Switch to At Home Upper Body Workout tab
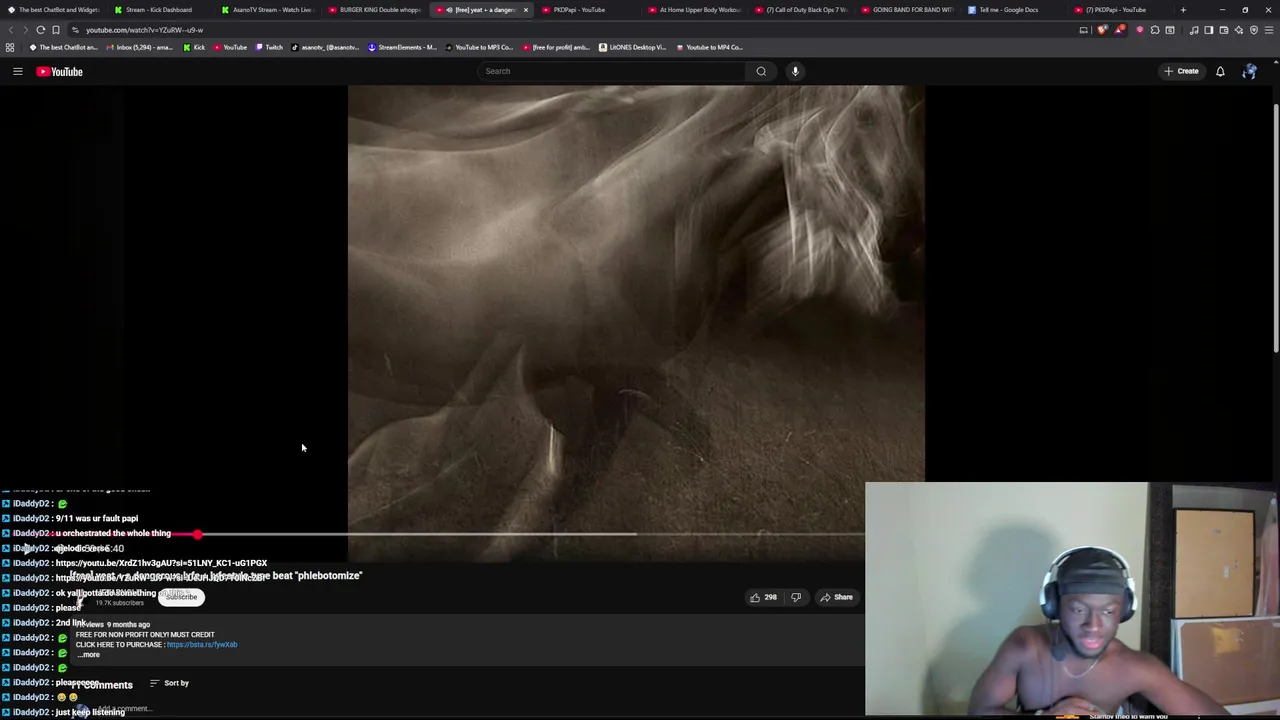The width and height of the screenshot is (1280, 720). click(x=694, y=10)
